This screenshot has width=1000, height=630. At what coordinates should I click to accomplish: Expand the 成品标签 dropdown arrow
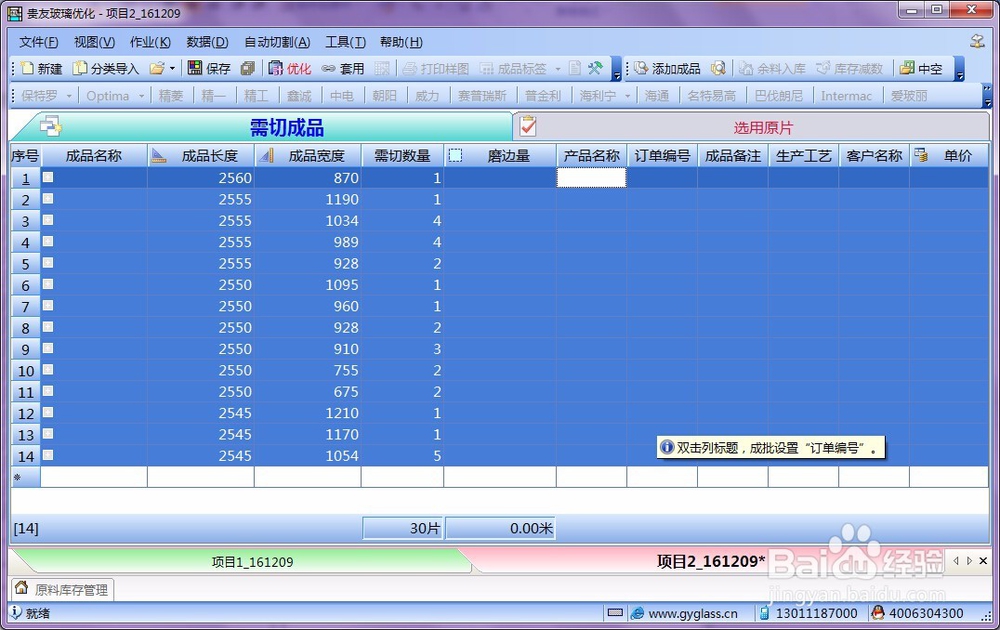pos(557,68)
